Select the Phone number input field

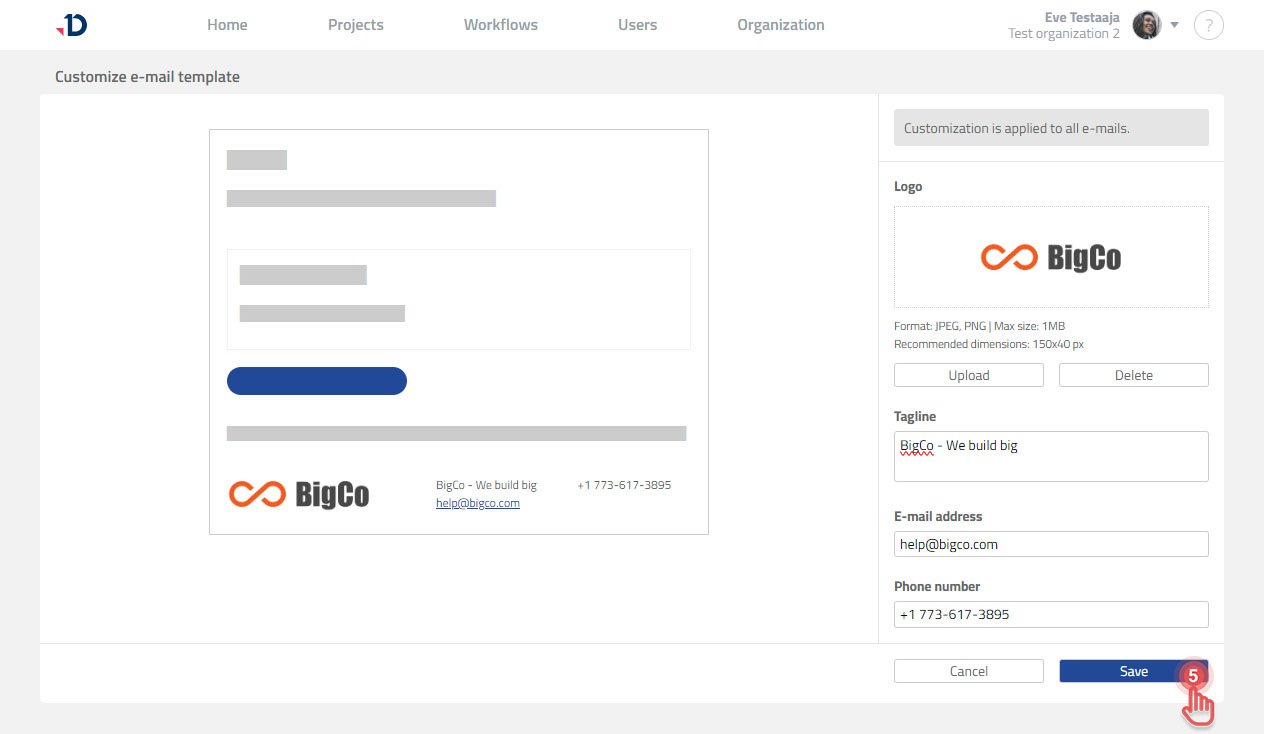coord(1051,614)
